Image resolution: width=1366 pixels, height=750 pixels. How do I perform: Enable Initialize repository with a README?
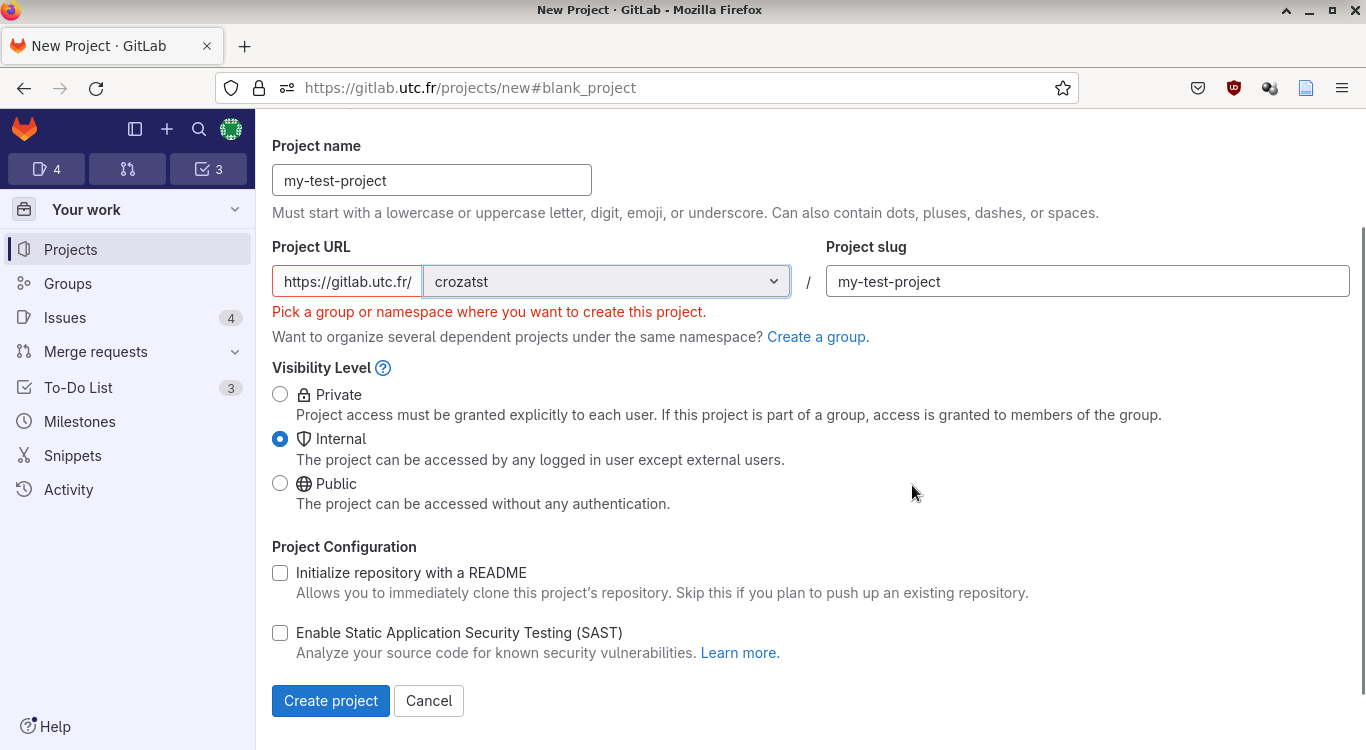pos(280,573)
